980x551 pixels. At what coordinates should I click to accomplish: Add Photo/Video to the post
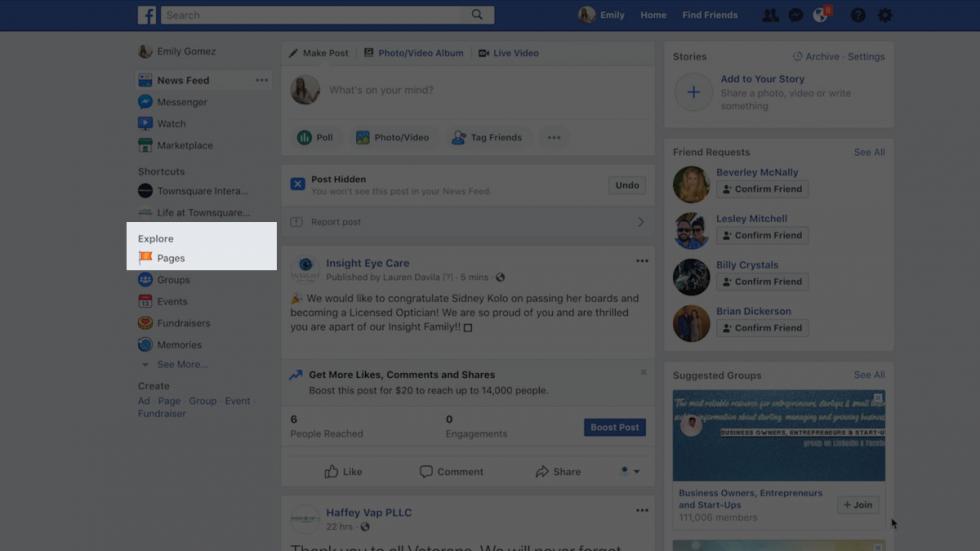pyautogui.click(x=392, y=137)
